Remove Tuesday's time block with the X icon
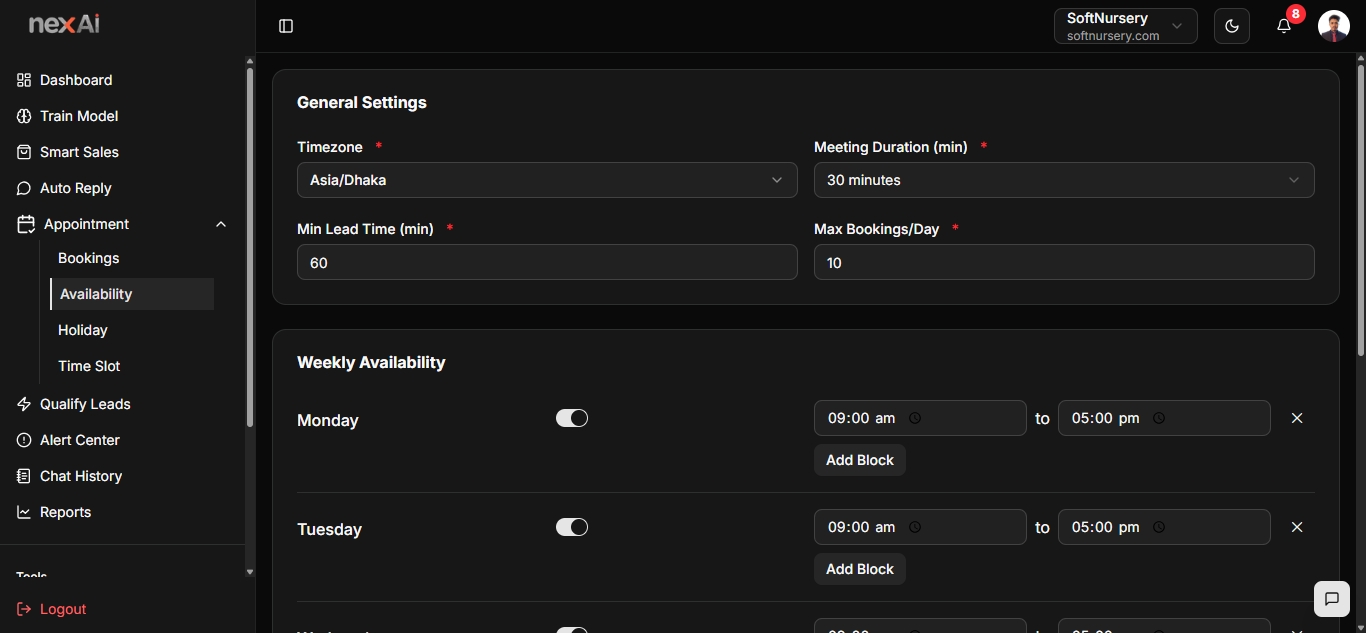This screenshot has height=633, width=1366. (x=1297, y=527)
